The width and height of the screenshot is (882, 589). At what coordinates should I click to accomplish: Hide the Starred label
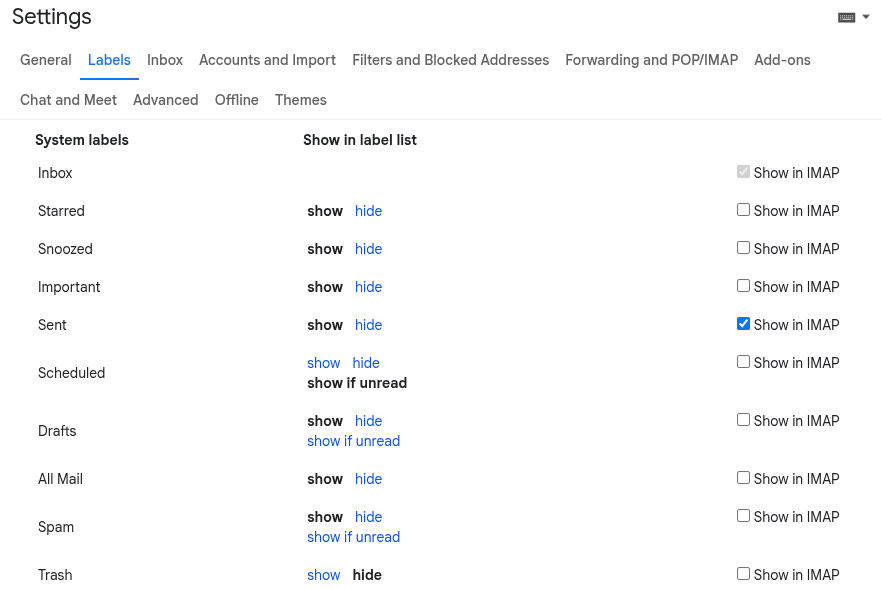coord(368,211)
